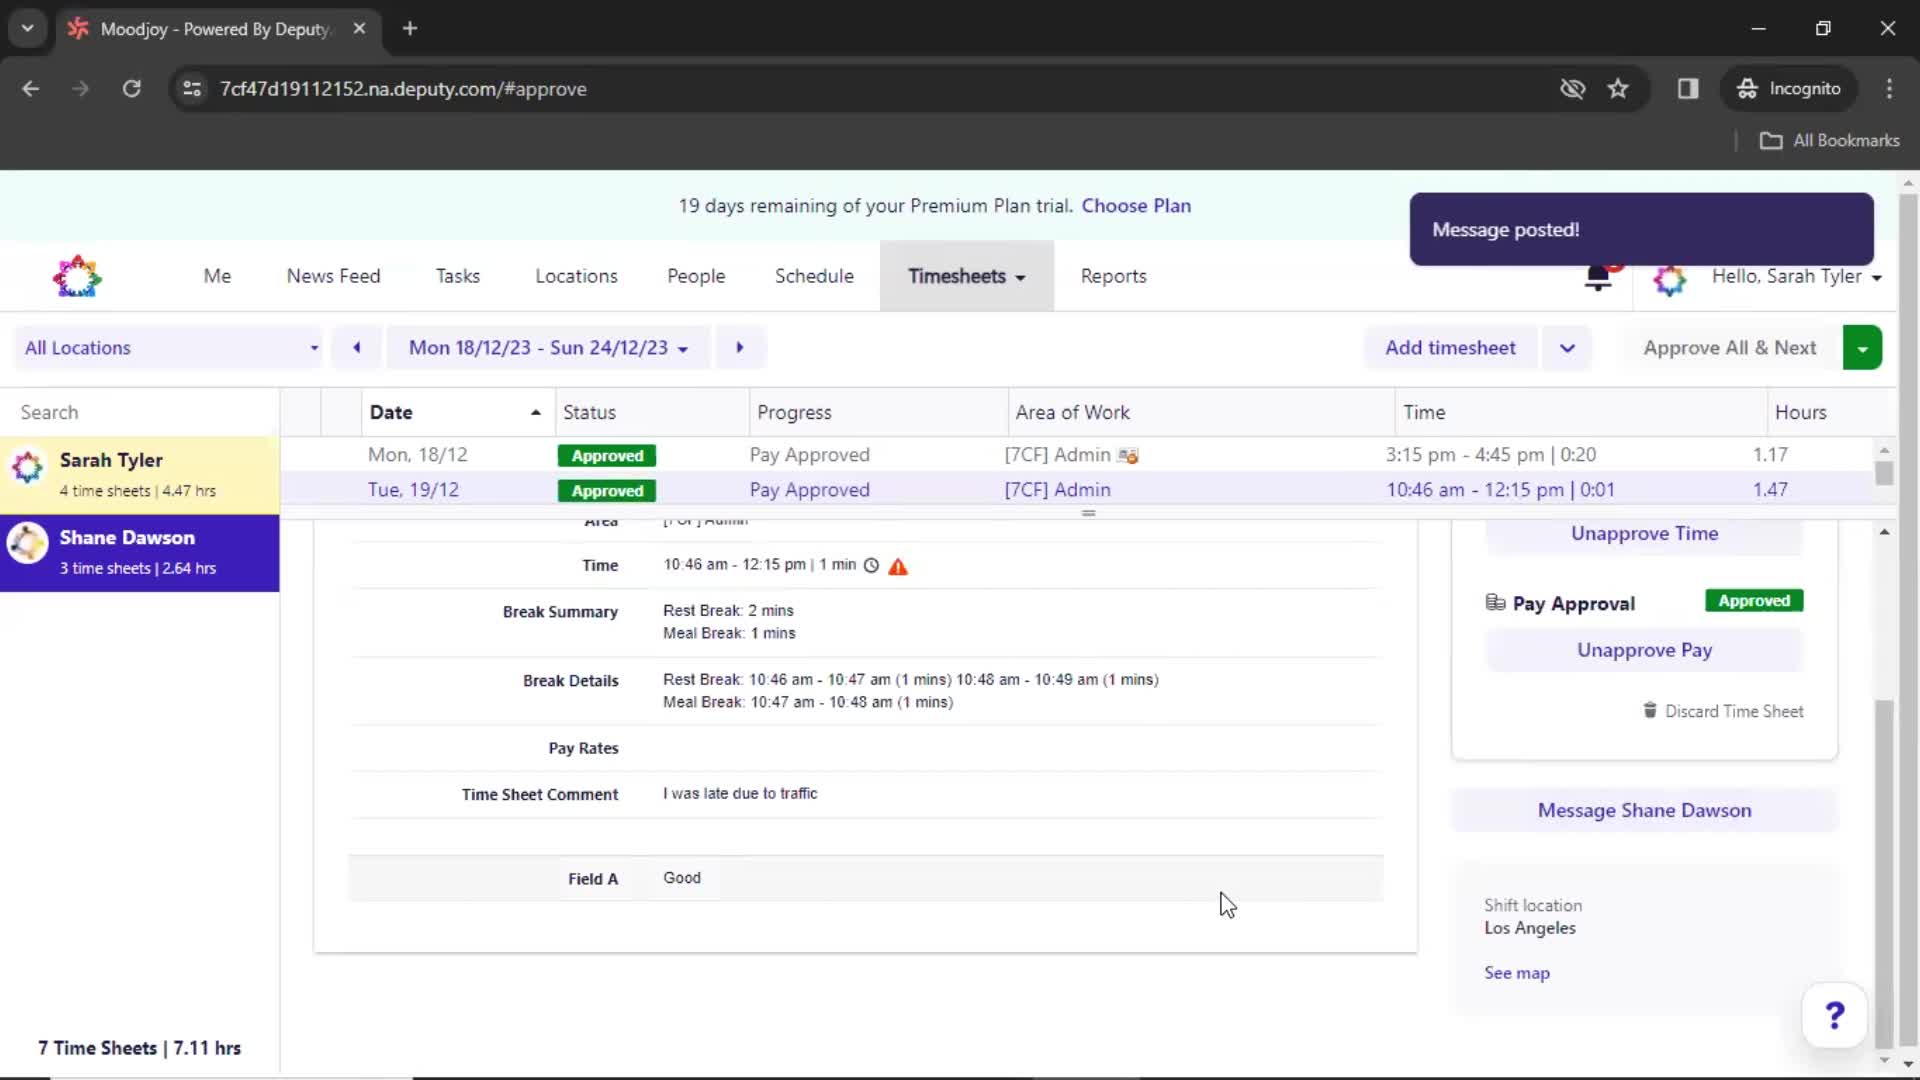Click the Unapprove Pay button
Viewport: 1920px width, 1080px height.
point(1644,649)
